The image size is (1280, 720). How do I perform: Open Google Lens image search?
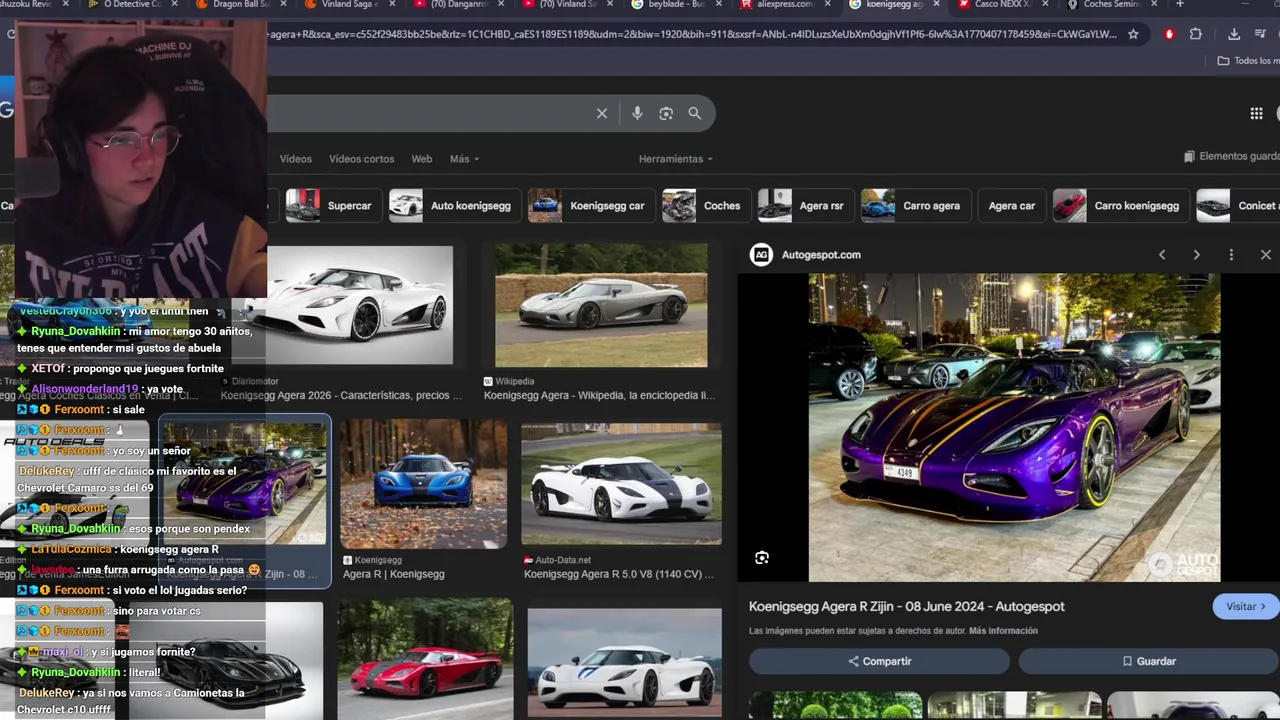click(x=666, y=113)
